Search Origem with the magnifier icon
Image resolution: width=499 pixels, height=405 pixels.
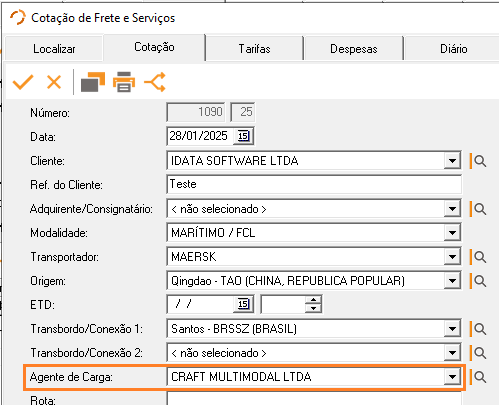click(x=478, y=281)
